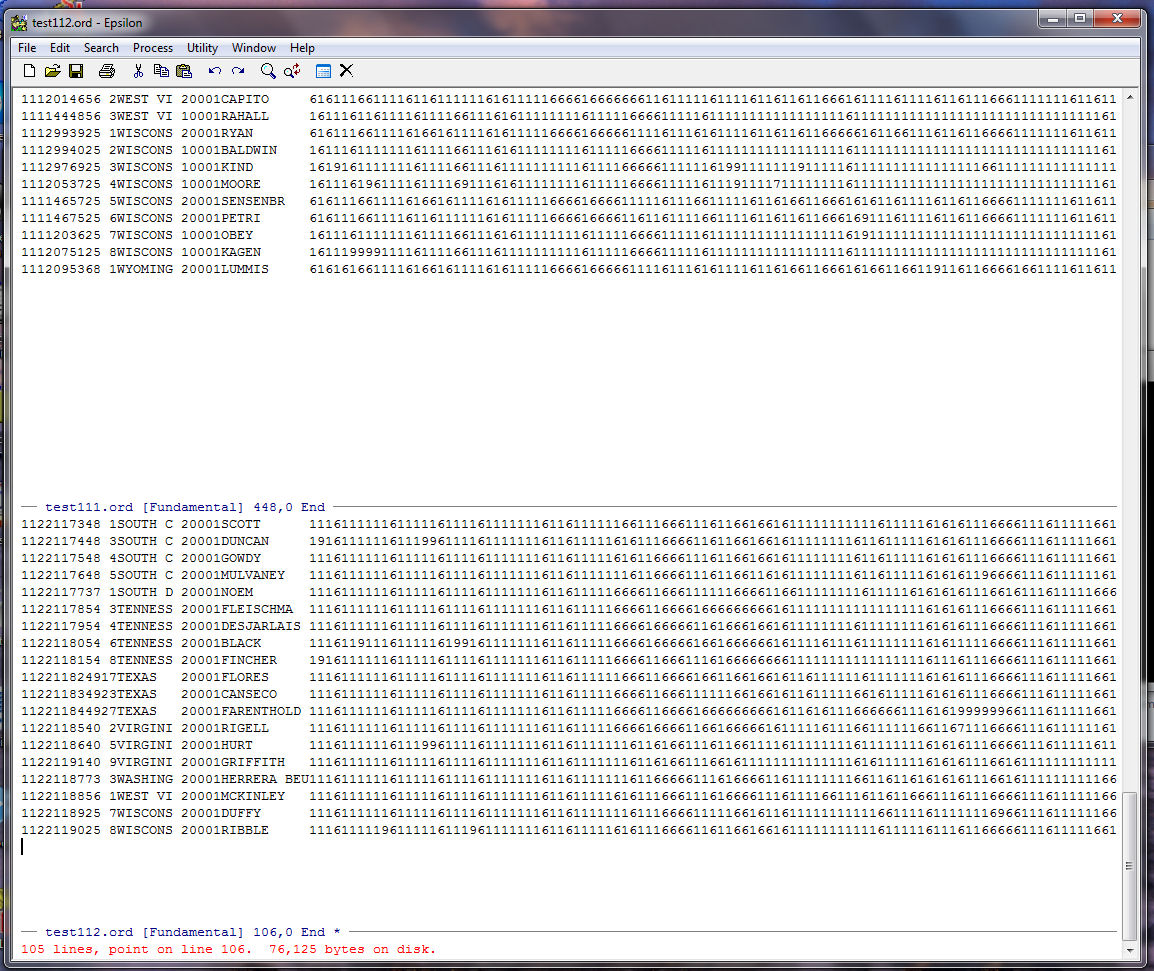The height and width of the screenshot is (971, 1154).
Task: Click the search-and-replace toolbar icon
Action: (x=292, y=71)
